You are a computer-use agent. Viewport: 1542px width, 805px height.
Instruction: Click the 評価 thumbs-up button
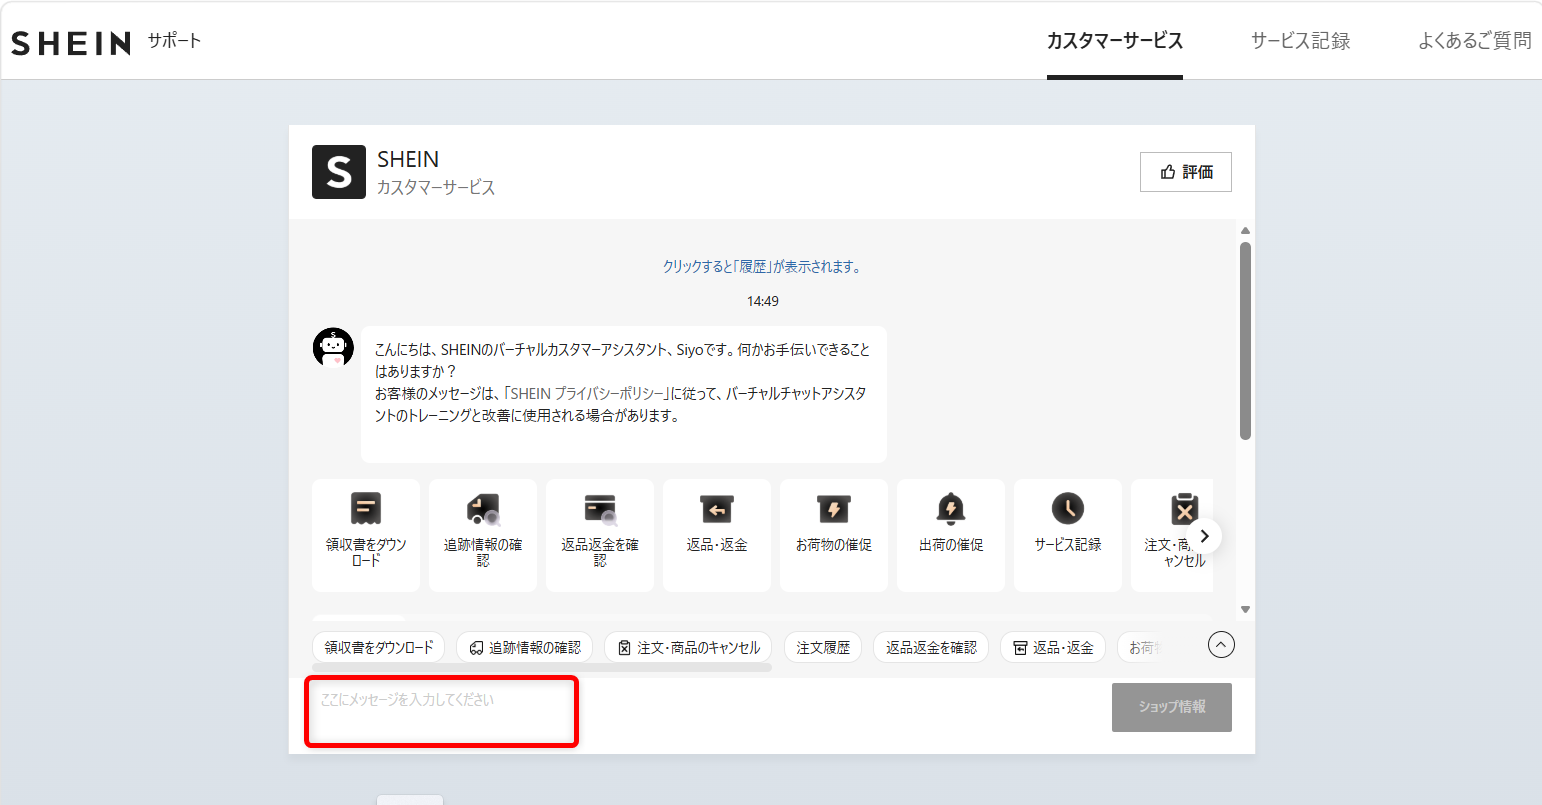point(1186,172)
